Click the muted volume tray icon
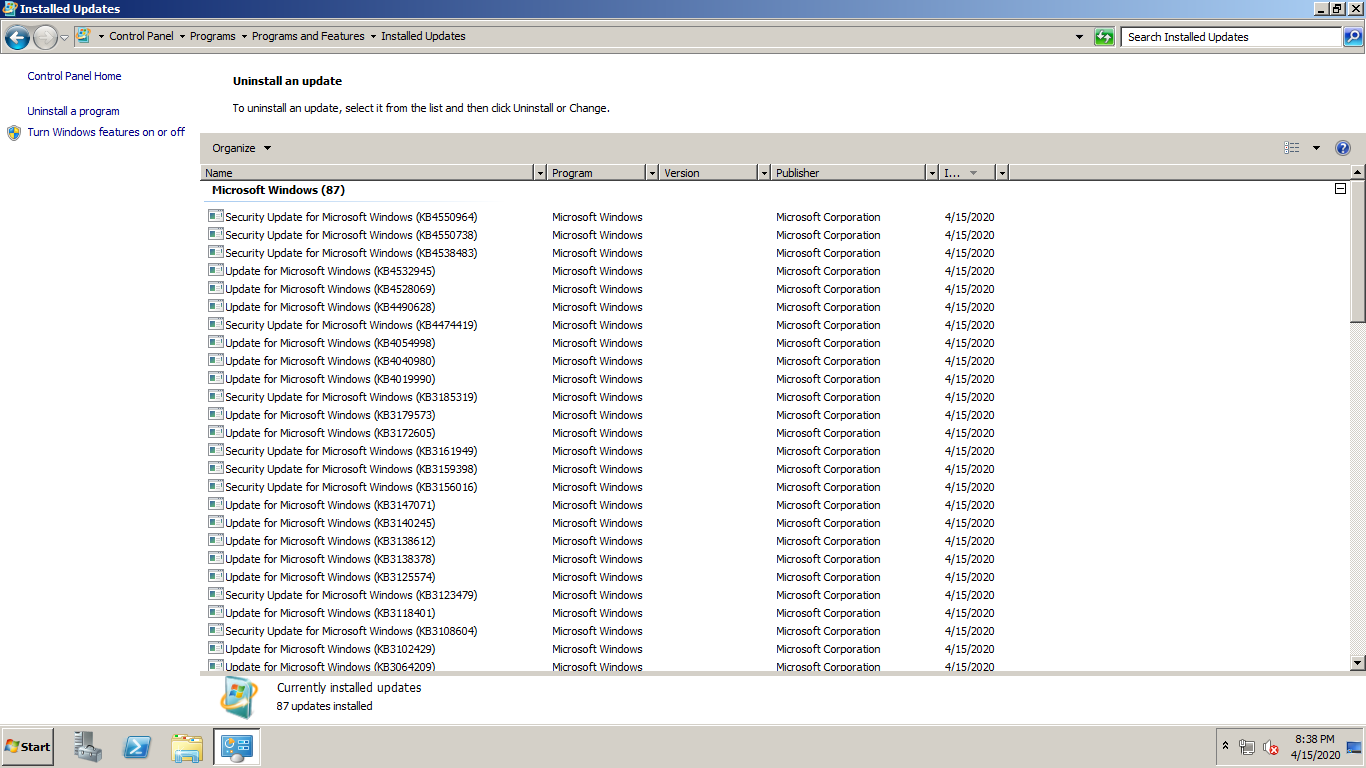 (1271, 747)
